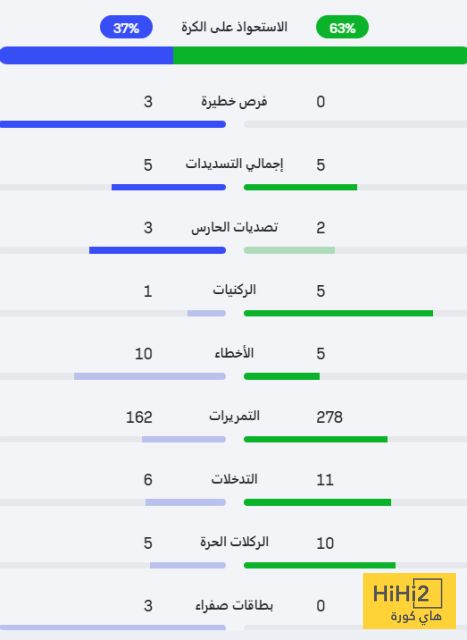Select the فرص خطيرة stat label
Screen dimensions: 467x640
point(234,101)
